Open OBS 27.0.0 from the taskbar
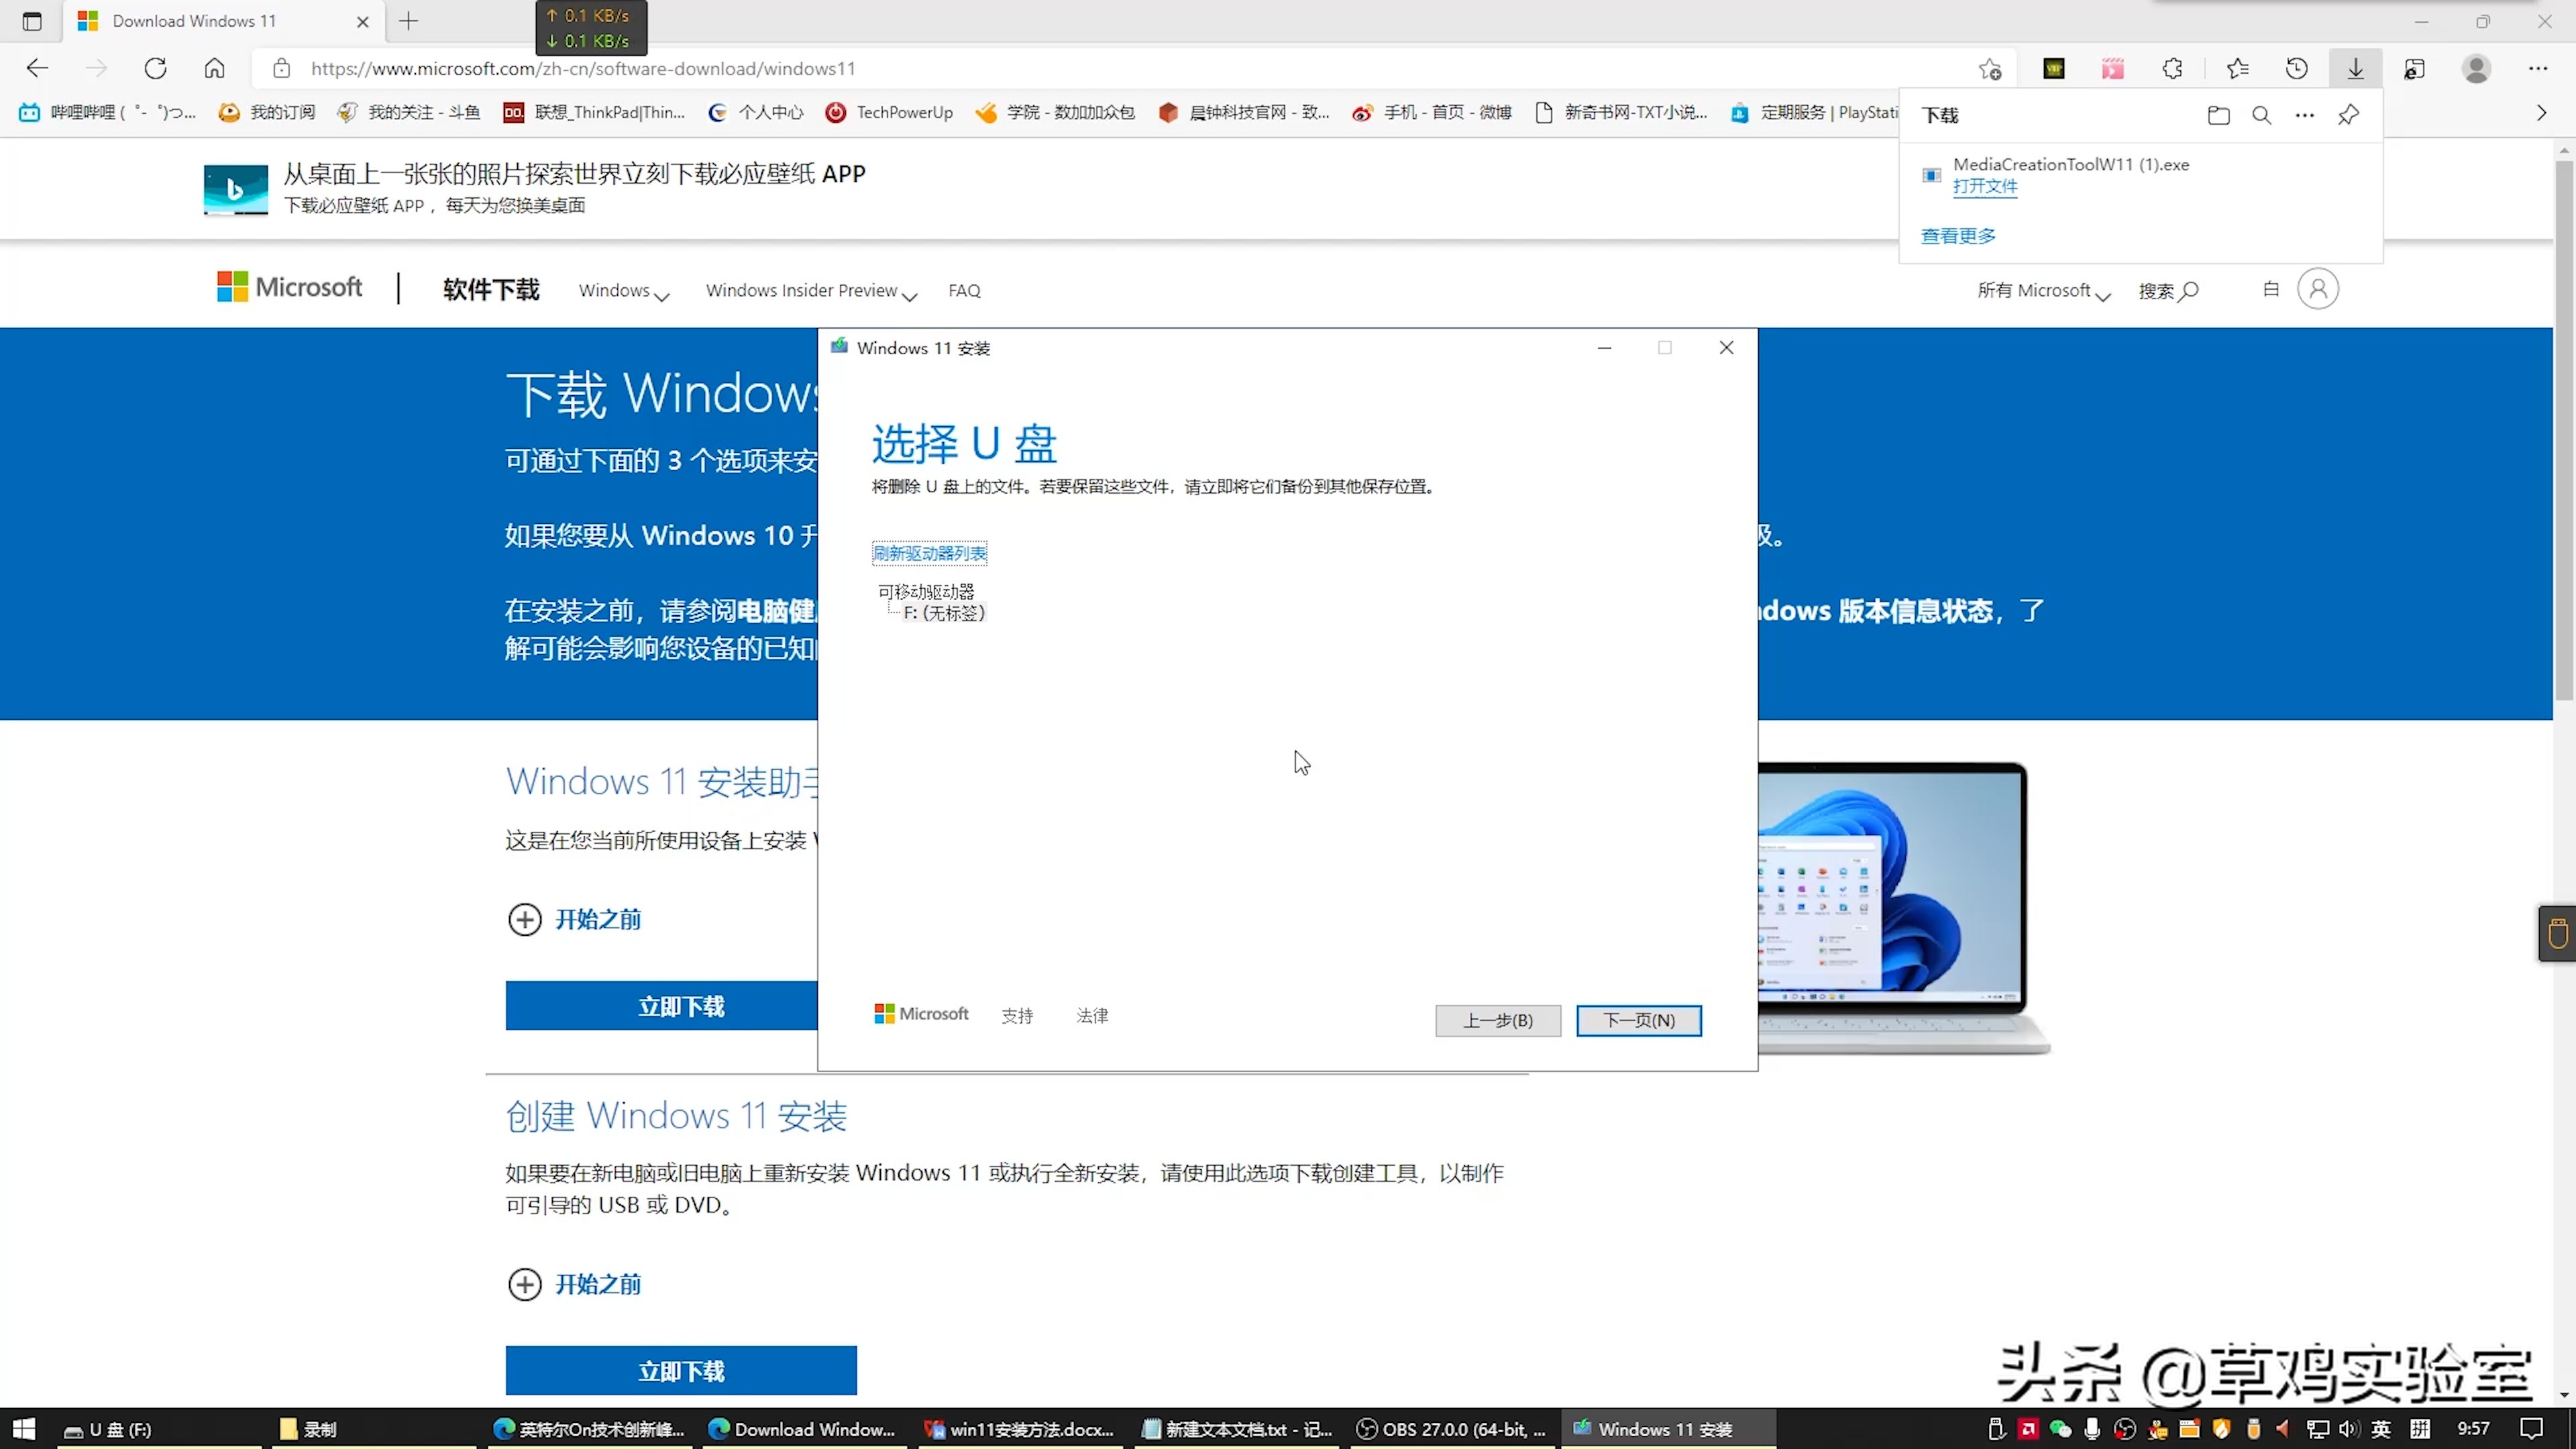Image resolution: width=2576 pixels, height=1449 pixels. pyautogui.click(x=1450, y=1429)
